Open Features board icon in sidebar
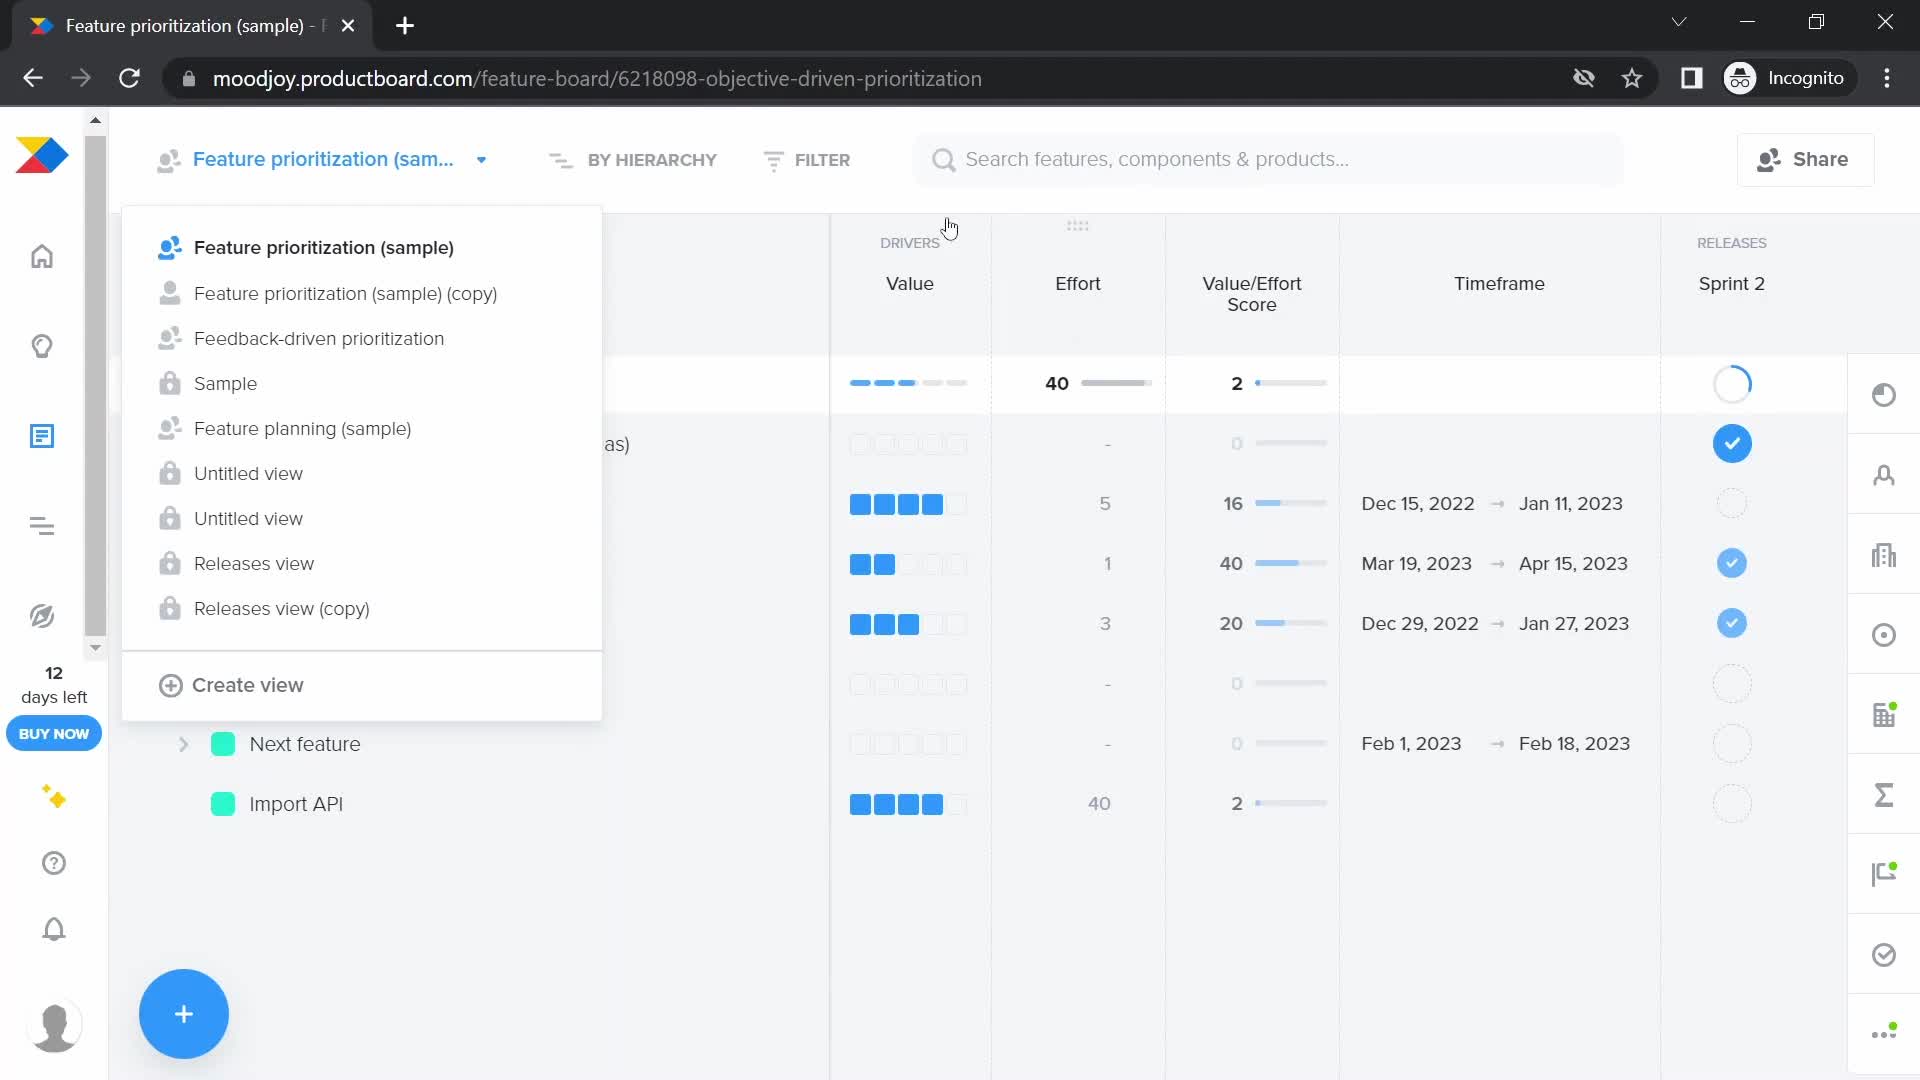The image size is (1920, 1080). coord(42,436)
